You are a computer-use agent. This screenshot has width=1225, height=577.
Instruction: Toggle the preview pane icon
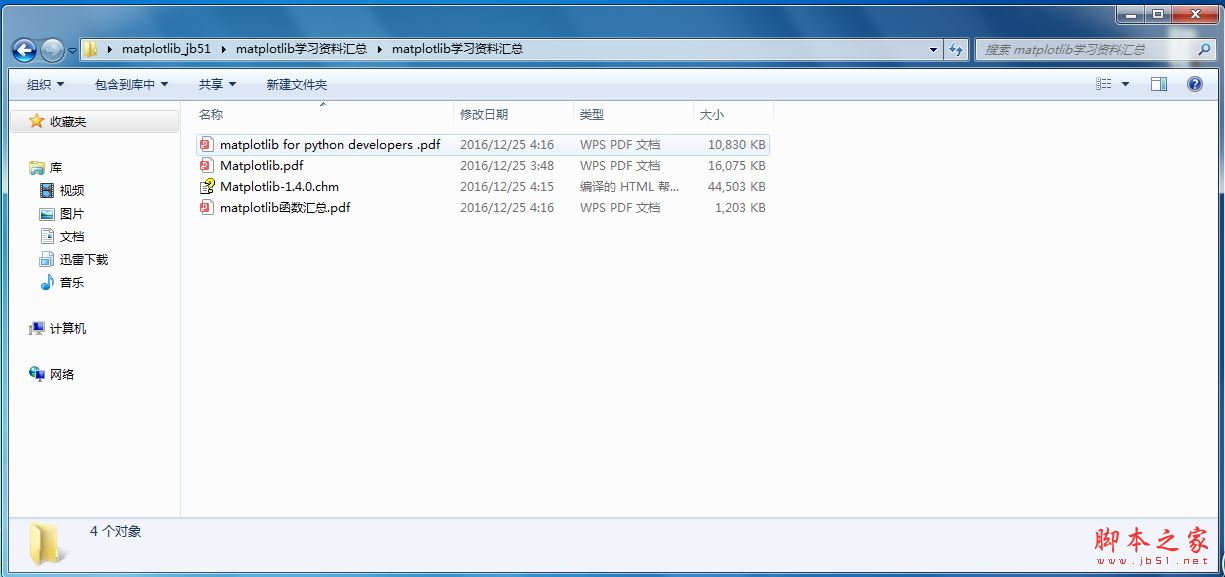[1159, 85]
